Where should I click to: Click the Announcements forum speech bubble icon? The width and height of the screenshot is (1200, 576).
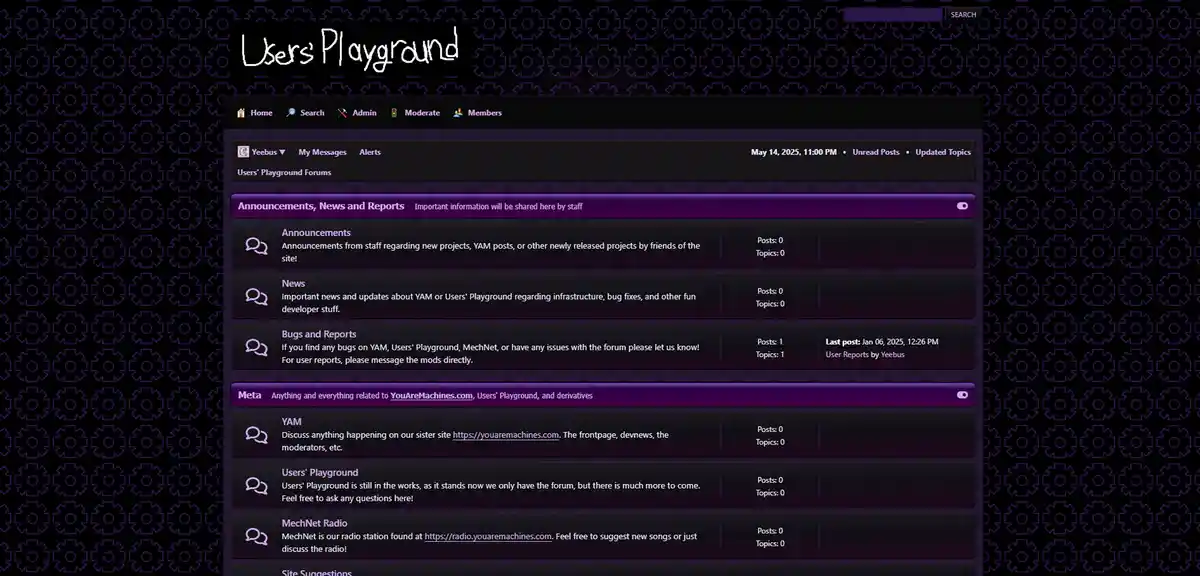[257, 246]
